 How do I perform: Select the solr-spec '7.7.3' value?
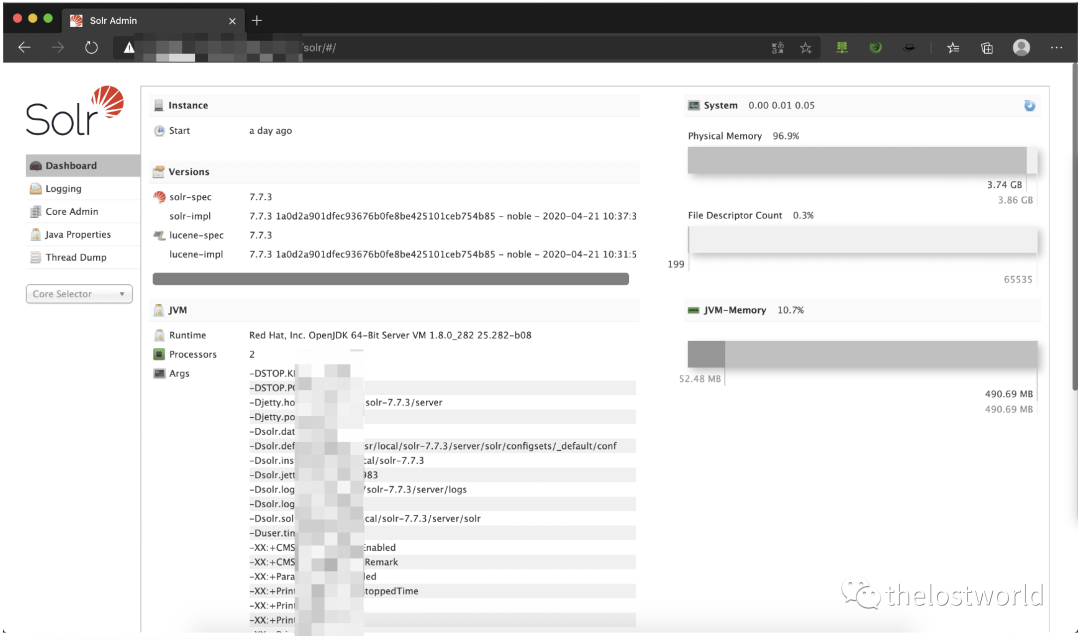[x=260, y=197]
